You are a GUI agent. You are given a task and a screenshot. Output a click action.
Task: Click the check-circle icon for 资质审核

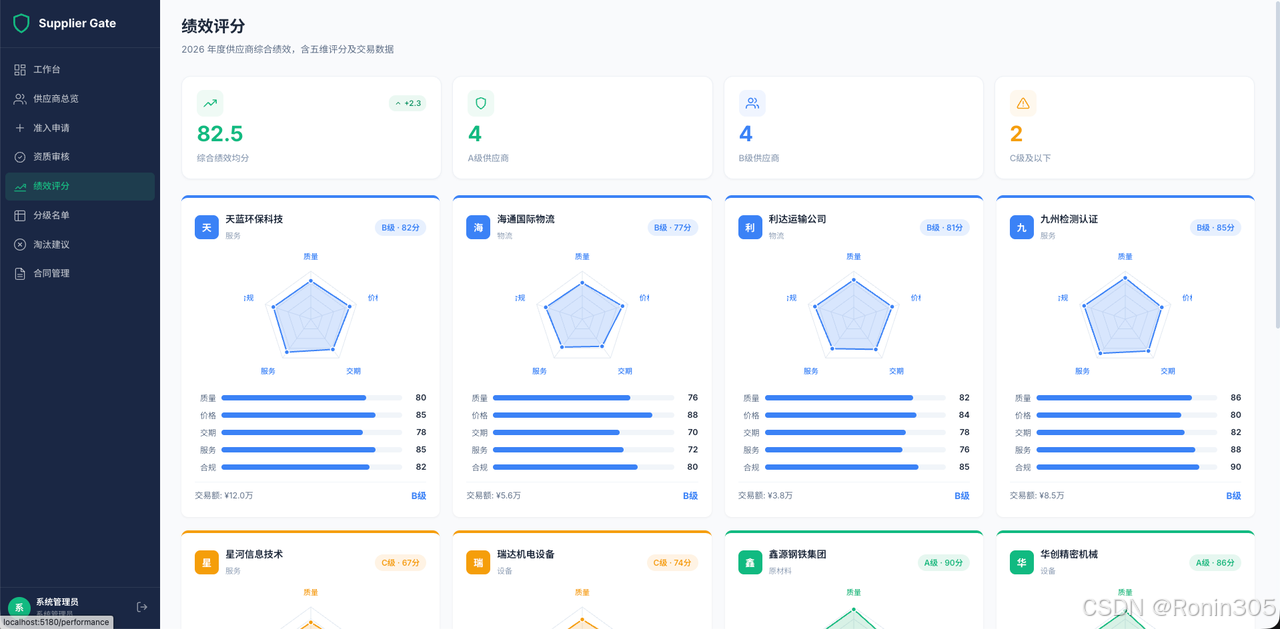point(20,157)
